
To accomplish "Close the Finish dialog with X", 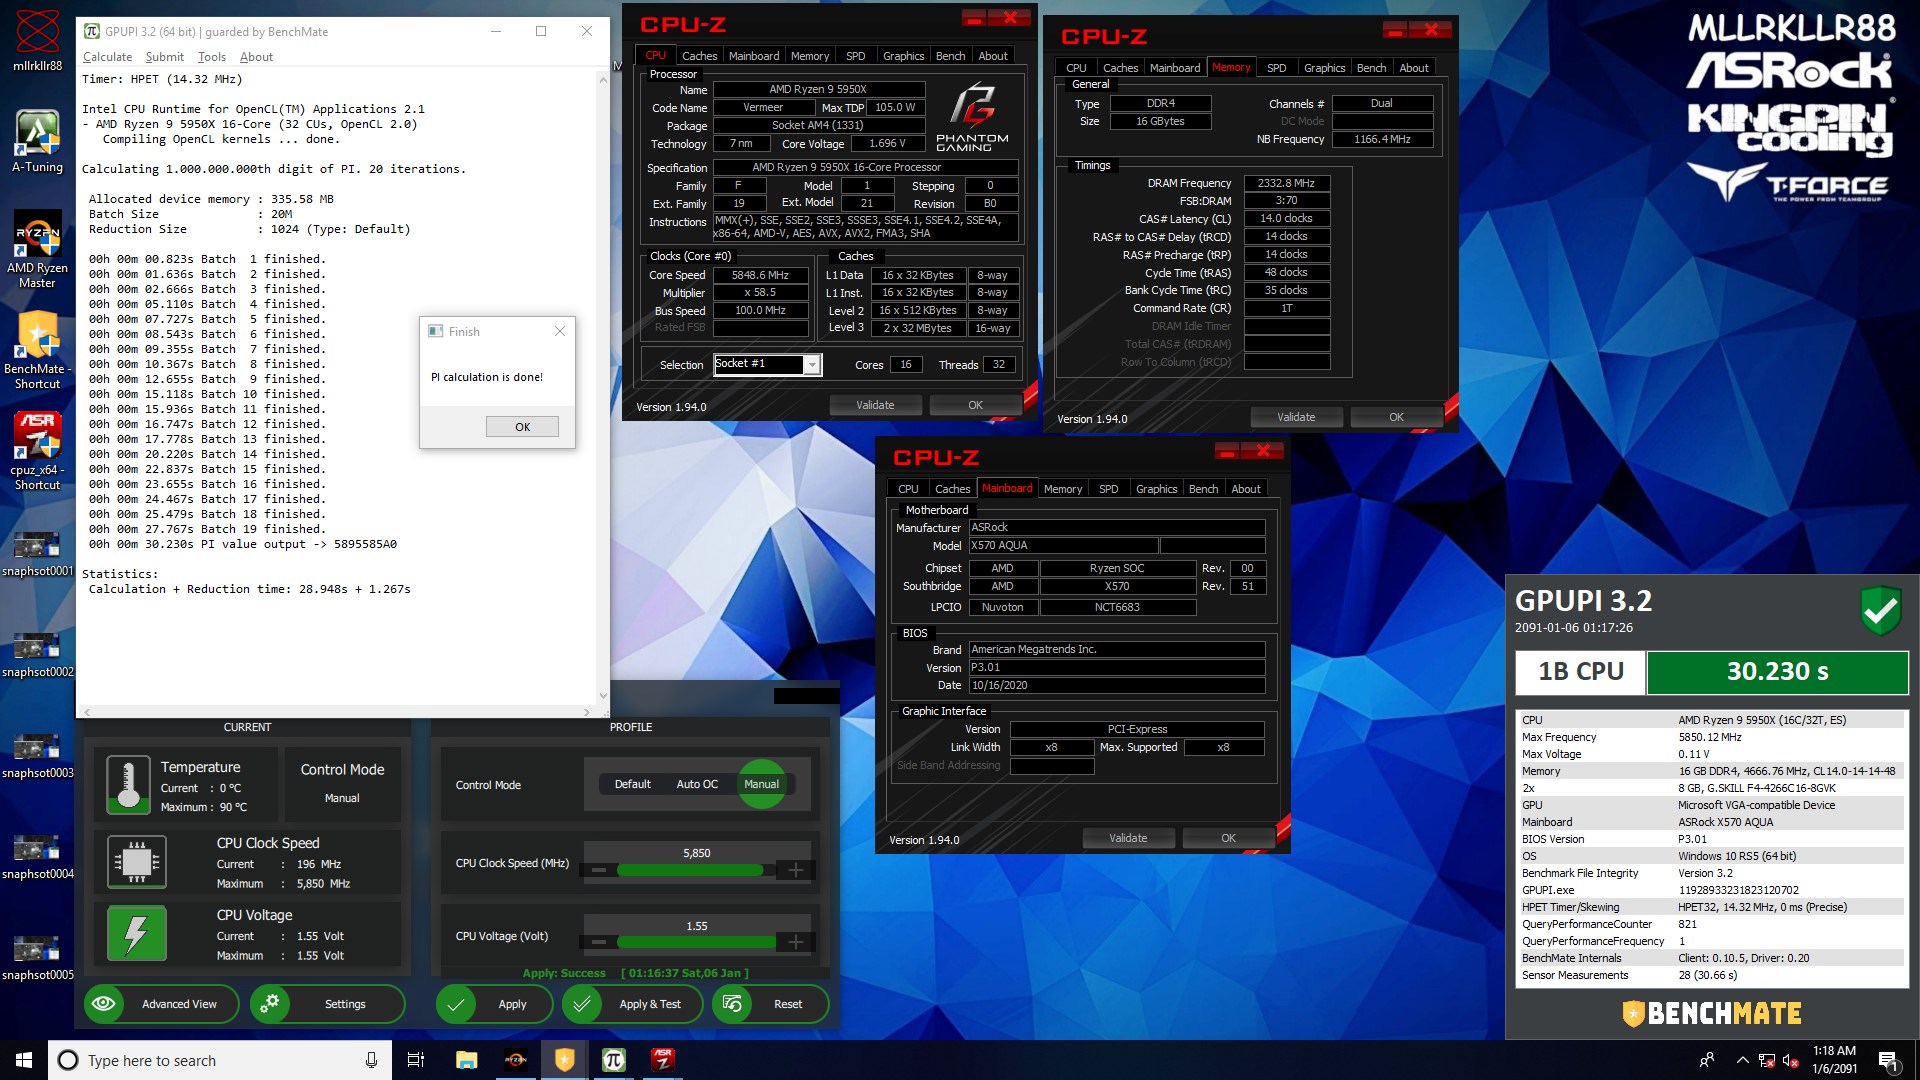I will [x=560, y=331].
